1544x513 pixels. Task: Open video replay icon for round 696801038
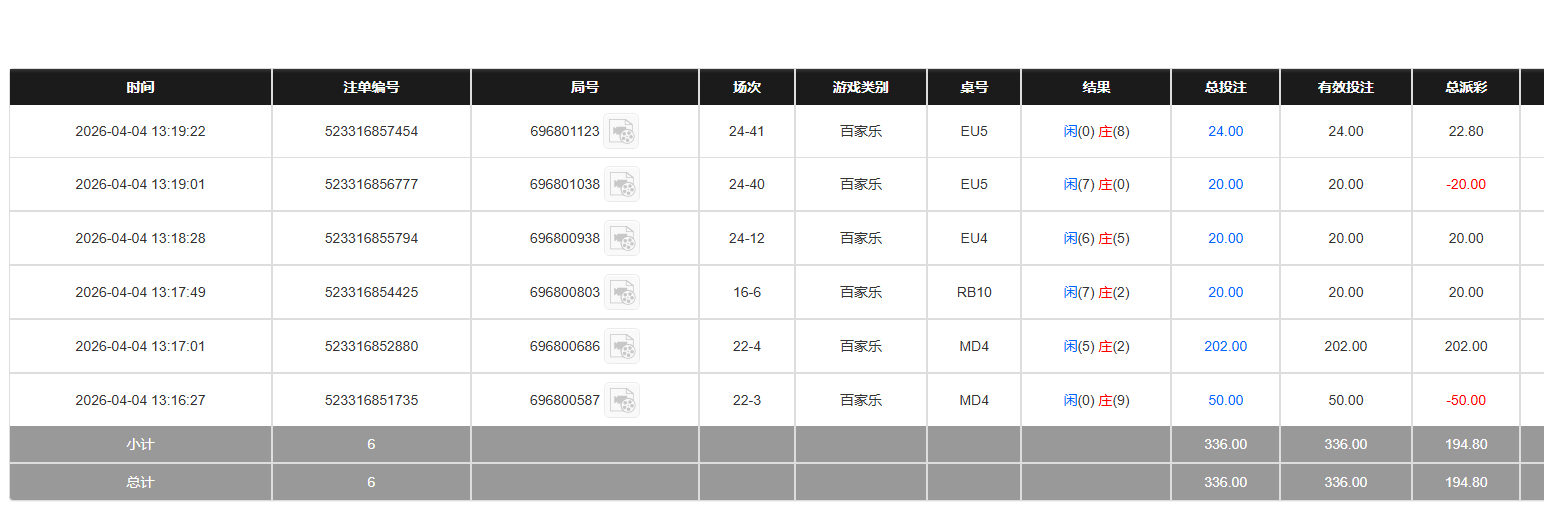pyautogui.click(x=622, y=185)
